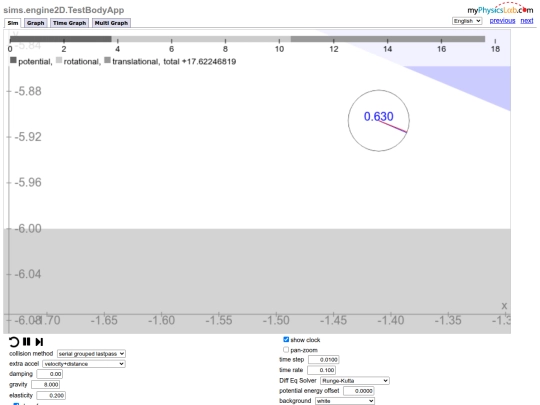540x405 pixels.
Task: Restart the simulation with the rewind icon
Action: click(x=13, y=342)
